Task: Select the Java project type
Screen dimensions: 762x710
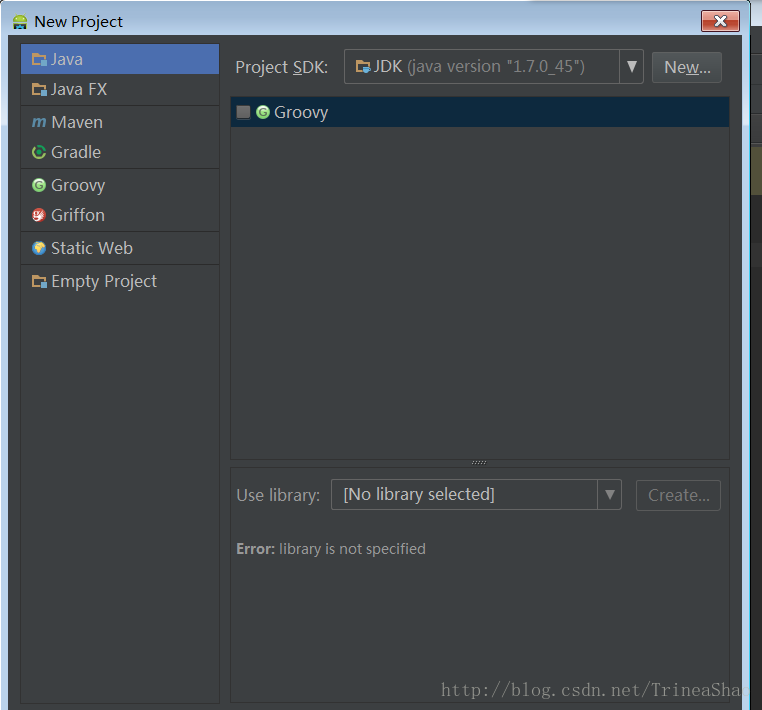Action: pos(120,59)
